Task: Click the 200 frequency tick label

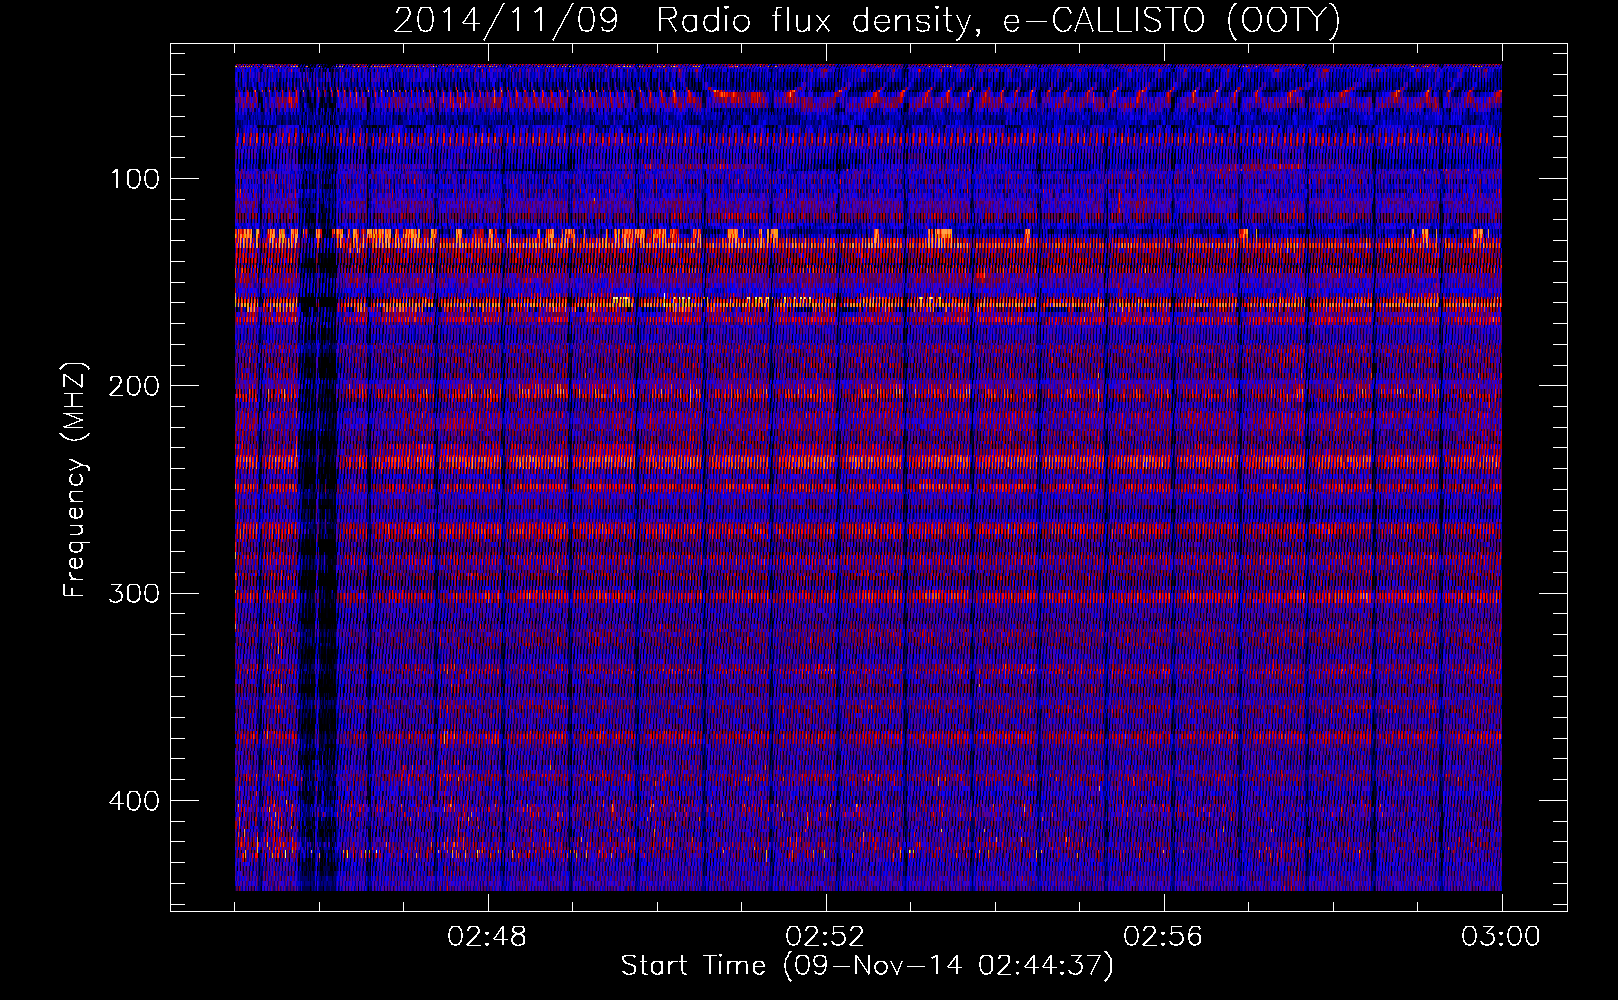Action: pyautogui.click(x=135, y=386)
